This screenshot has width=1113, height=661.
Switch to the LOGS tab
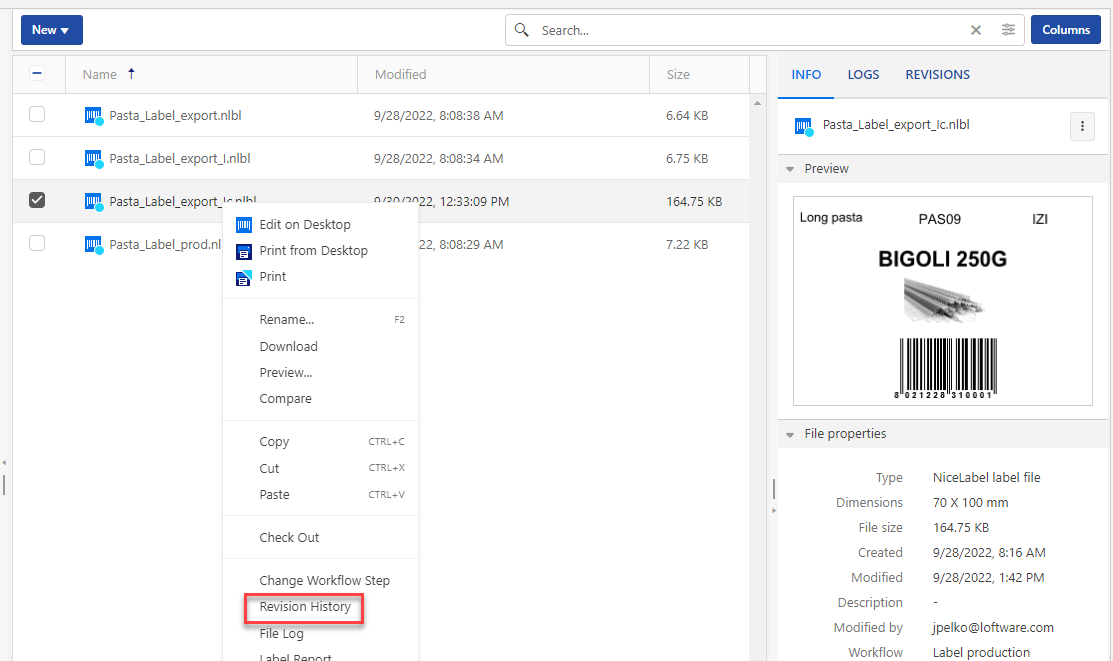(863, 75)
